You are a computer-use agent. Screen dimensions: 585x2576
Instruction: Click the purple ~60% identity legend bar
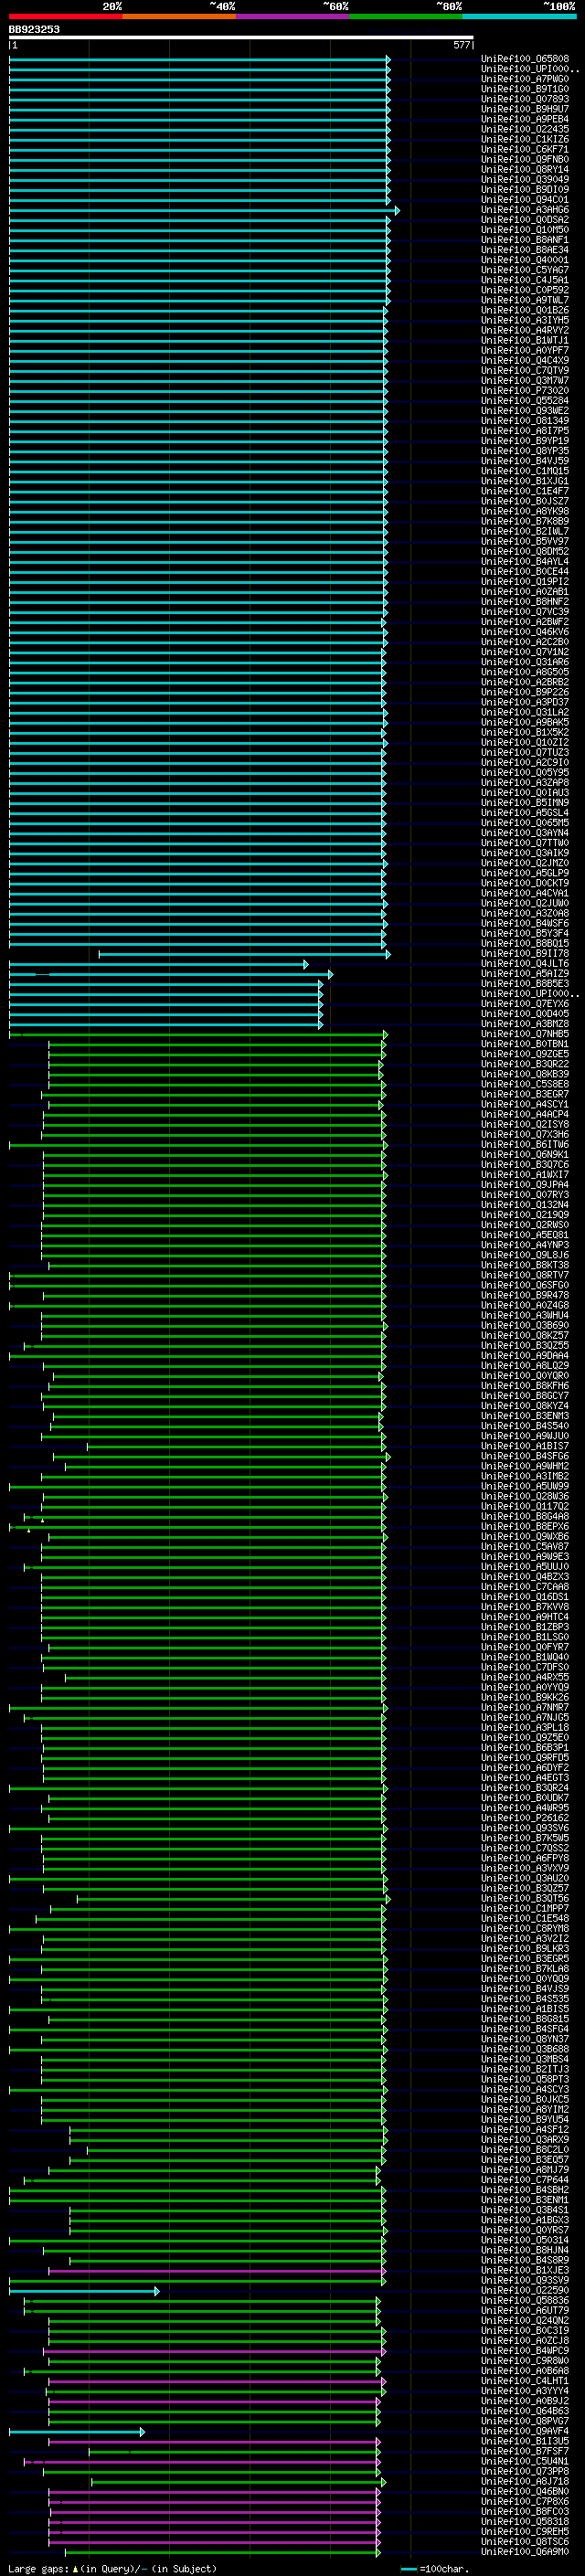(x=292, y=16)
